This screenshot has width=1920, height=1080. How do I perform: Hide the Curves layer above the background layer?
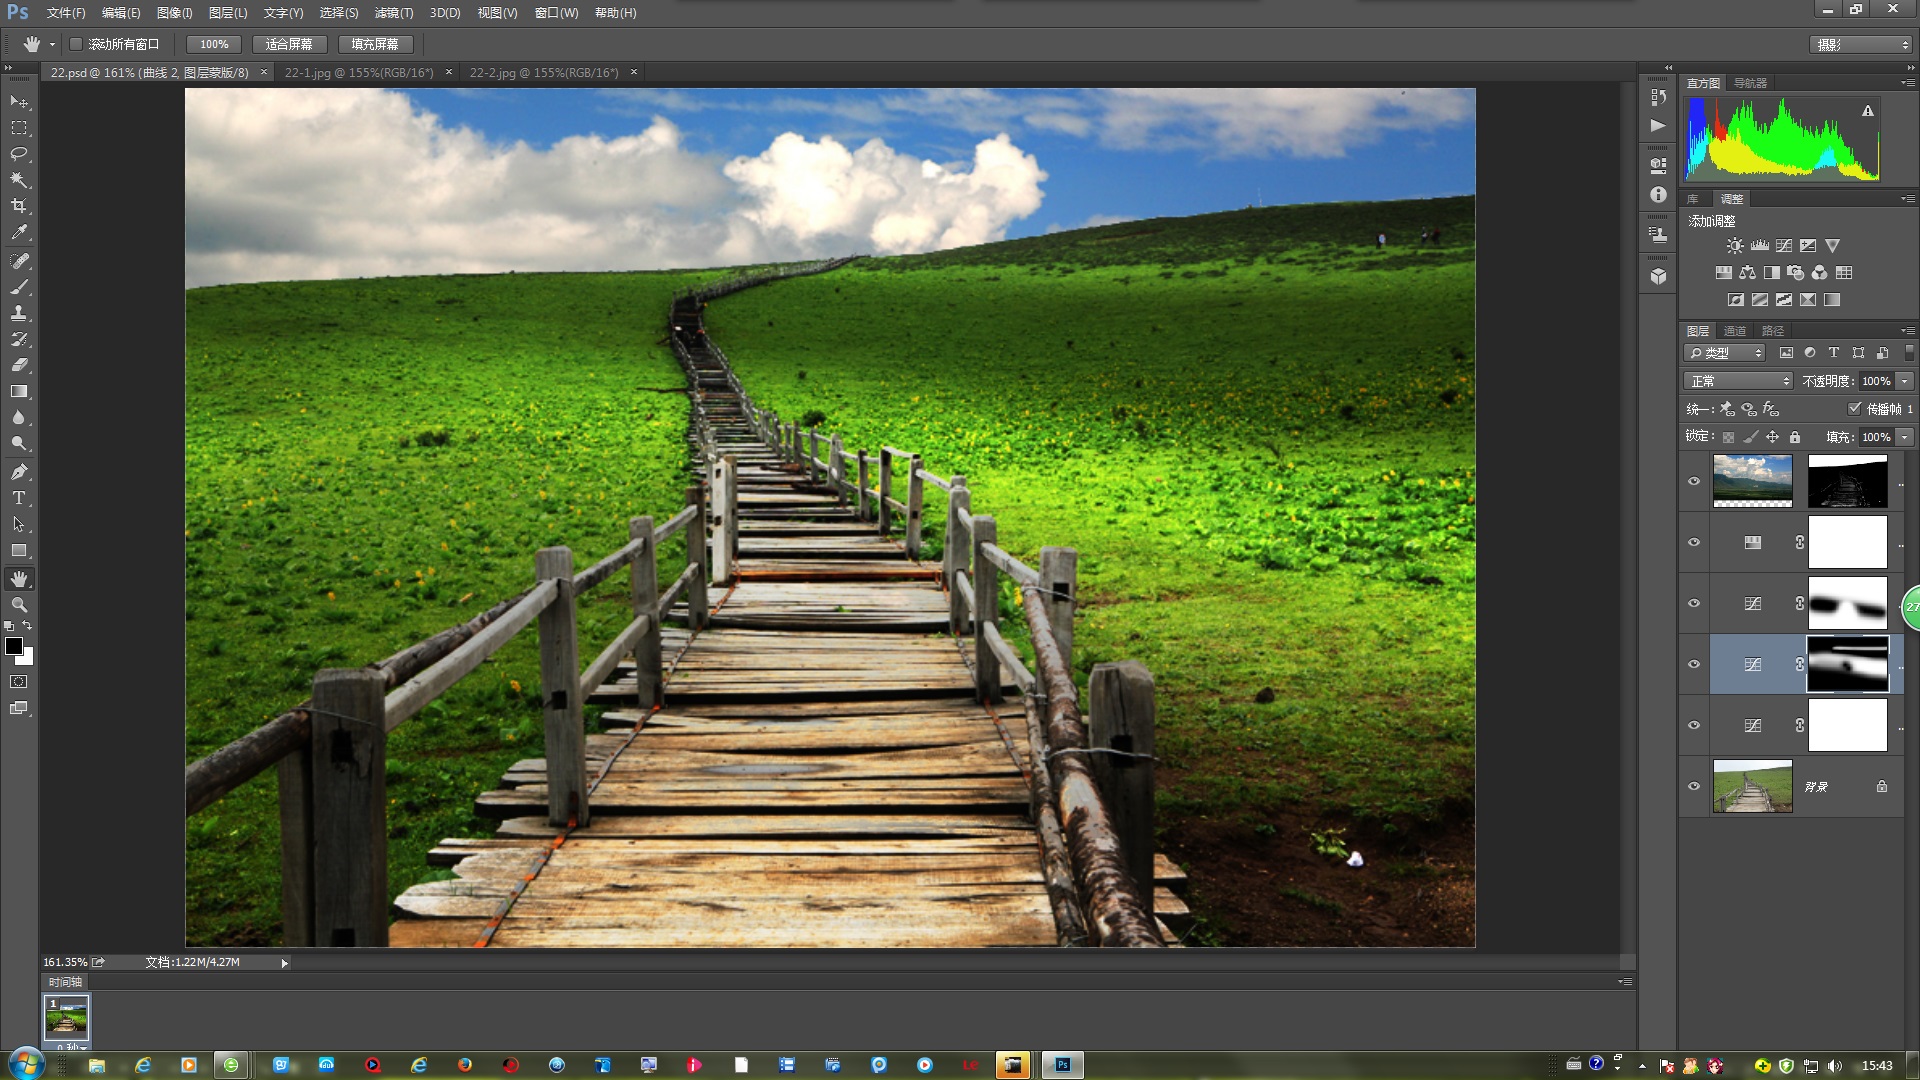1694,725
